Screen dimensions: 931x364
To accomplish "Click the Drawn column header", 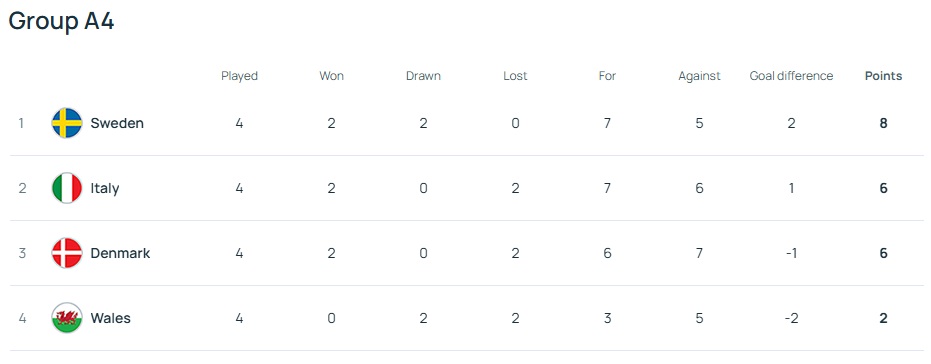I will coord(423,76).
